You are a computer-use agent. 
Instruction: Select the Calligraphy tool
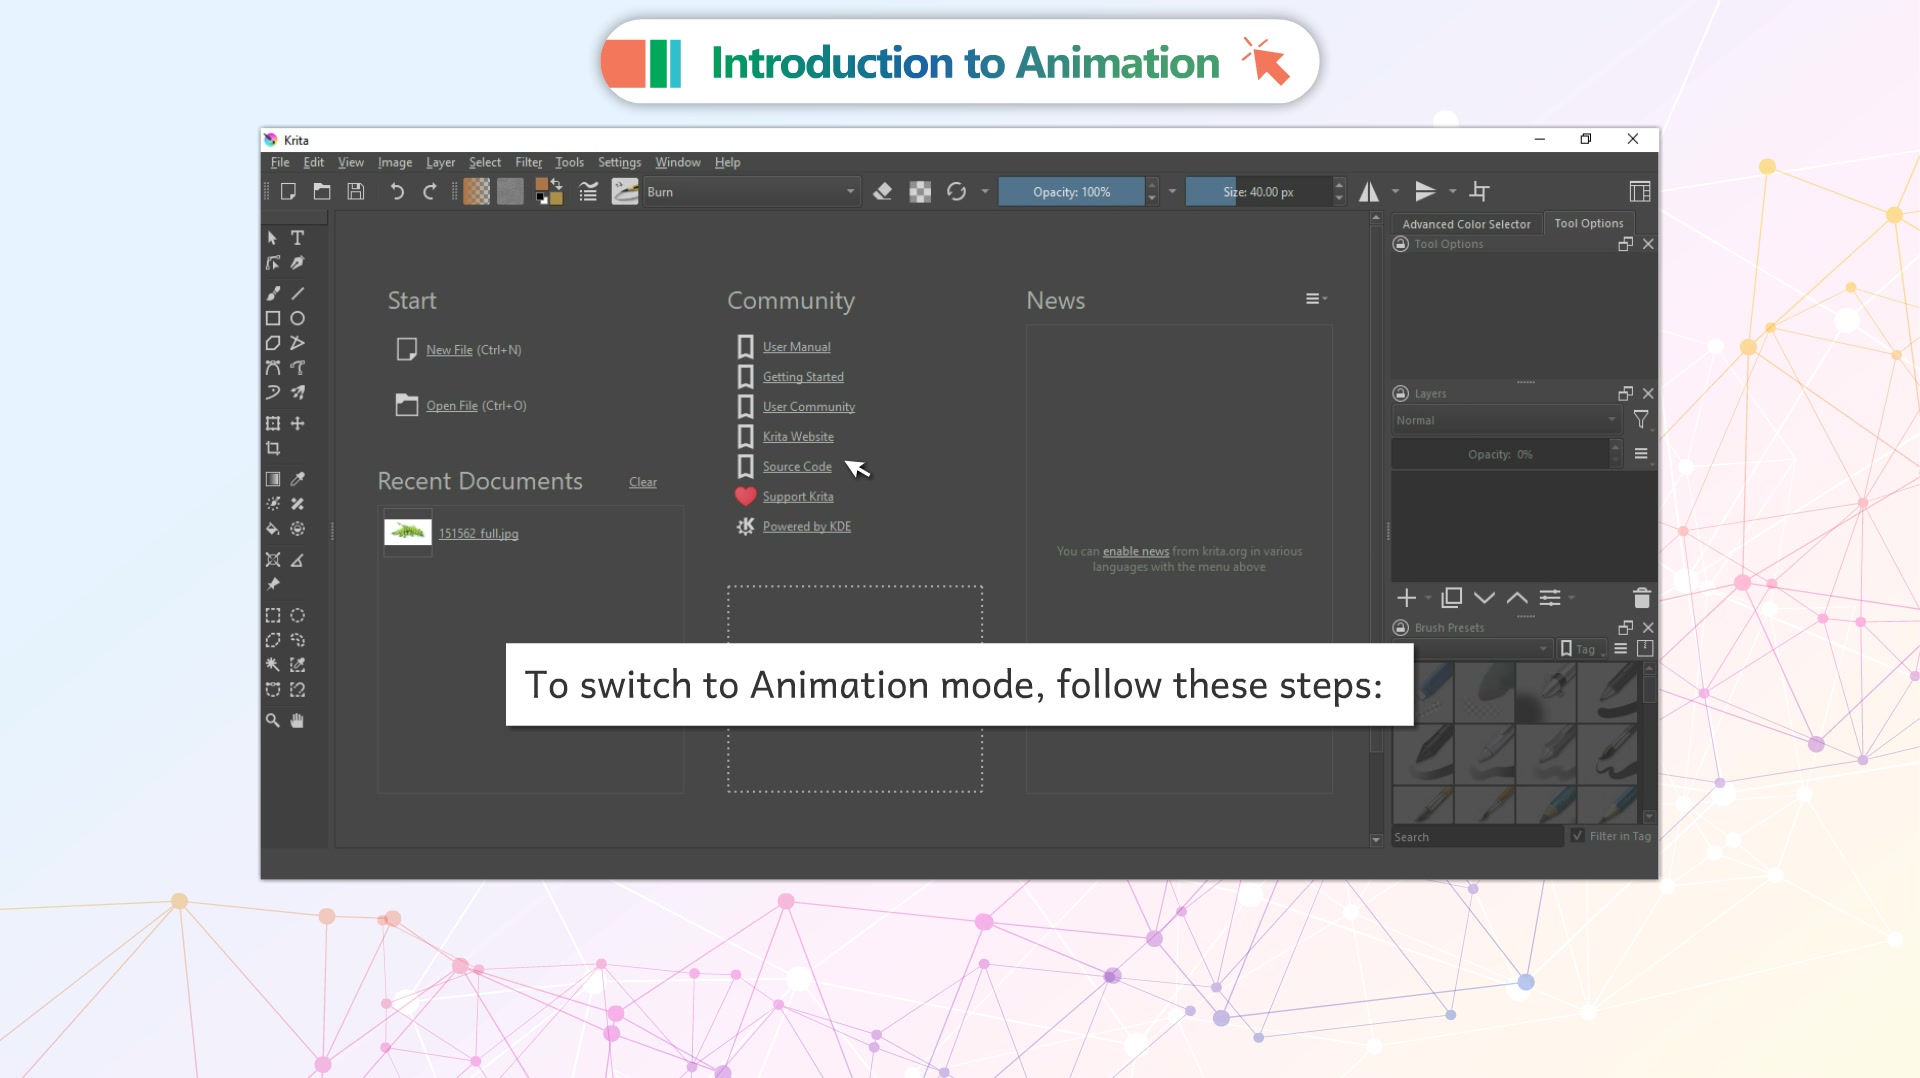pos(297,263)
